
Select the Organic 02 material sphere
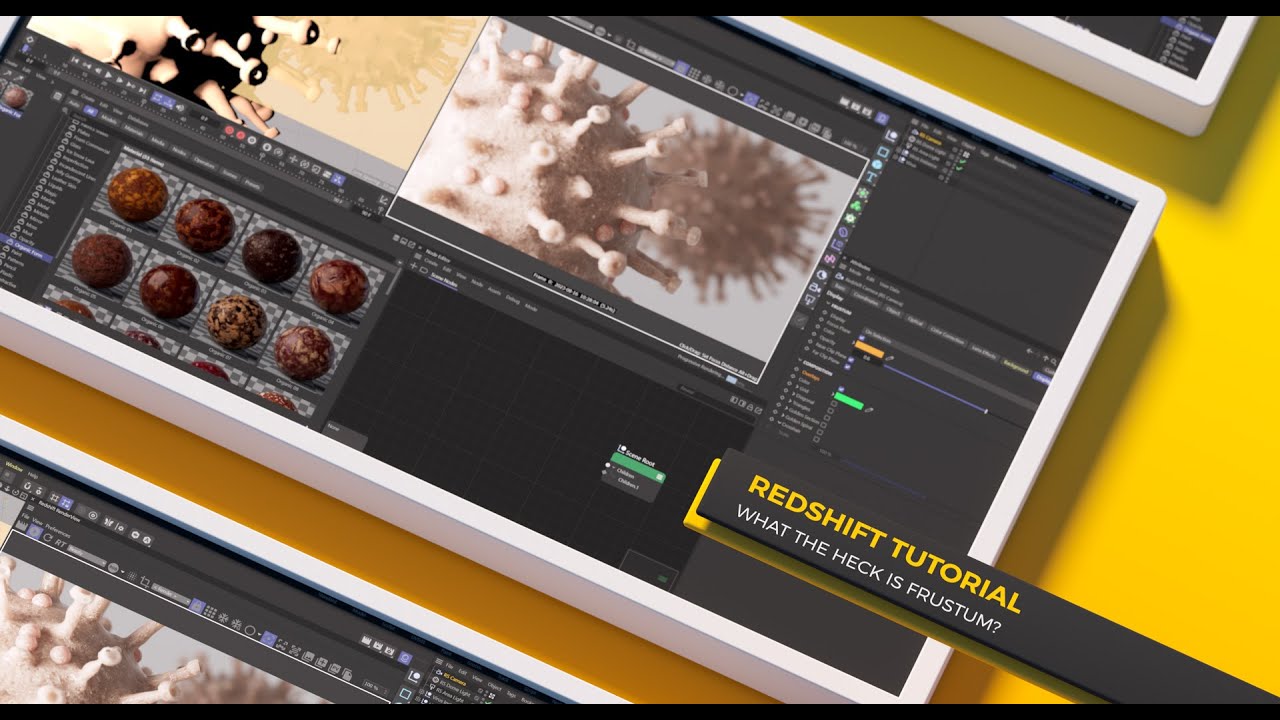click(x=204, y=225)
